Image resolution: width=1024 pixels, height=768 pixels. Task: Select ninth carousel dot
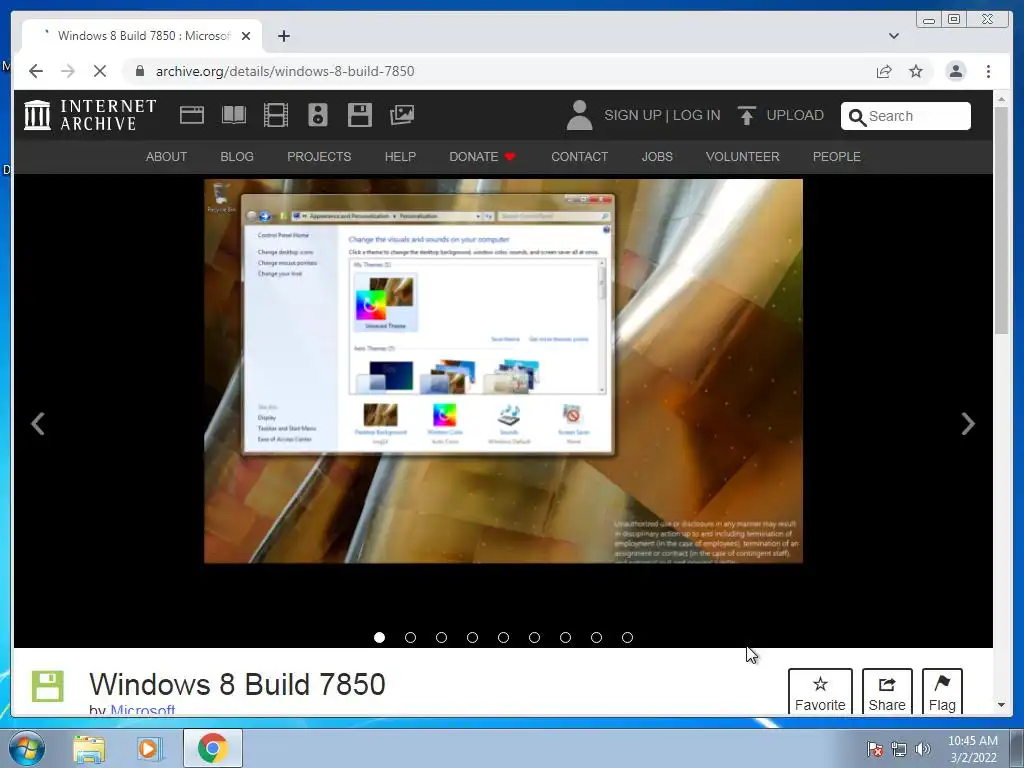pyautogui.click(x=628, y=637)
